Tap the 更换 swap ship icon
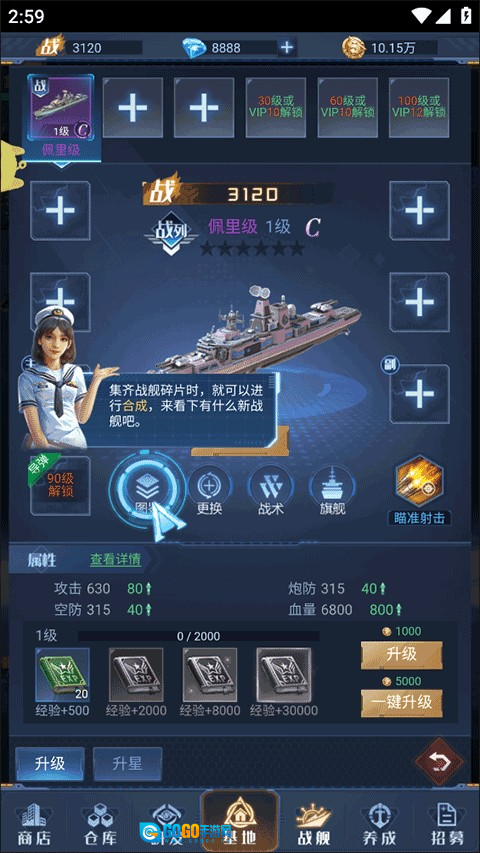The image size is (480, 853). [210, 491]
